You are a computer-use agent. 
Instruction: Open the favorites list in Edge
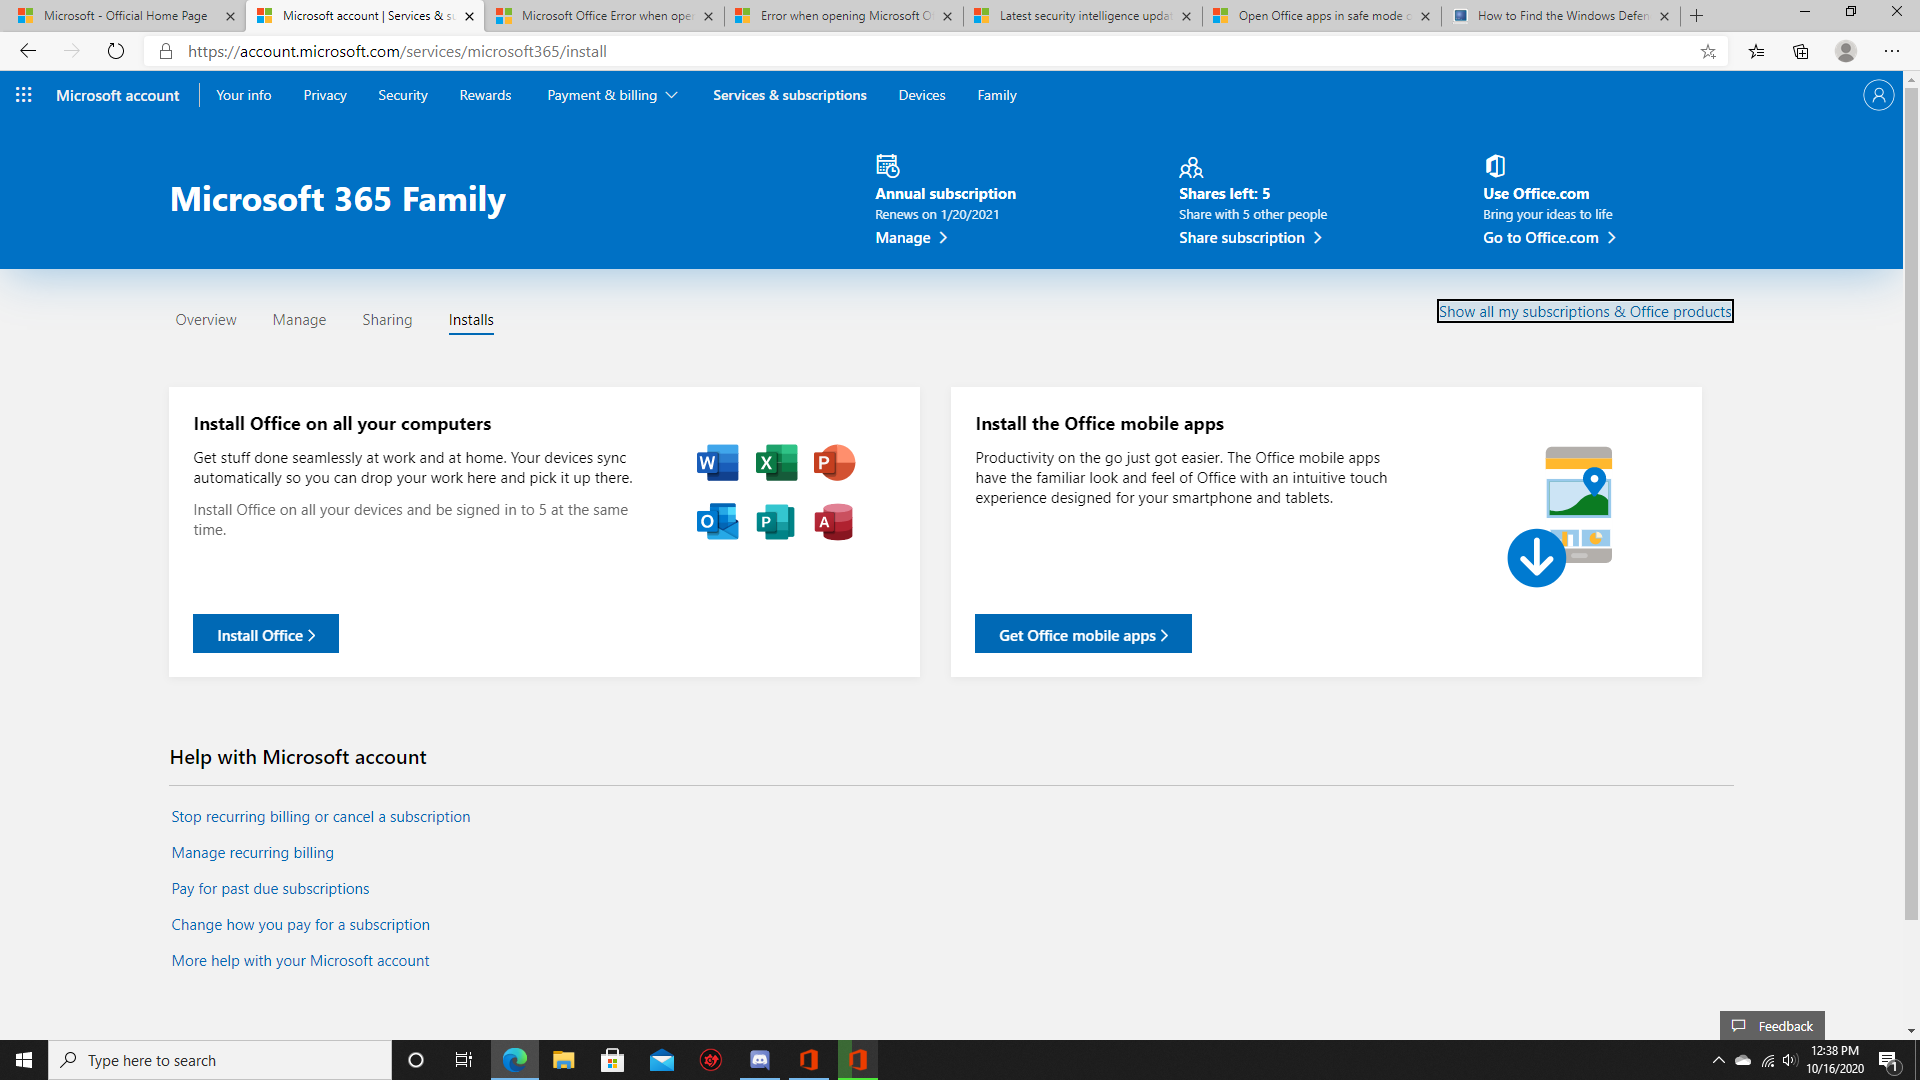pos(1756,51)
